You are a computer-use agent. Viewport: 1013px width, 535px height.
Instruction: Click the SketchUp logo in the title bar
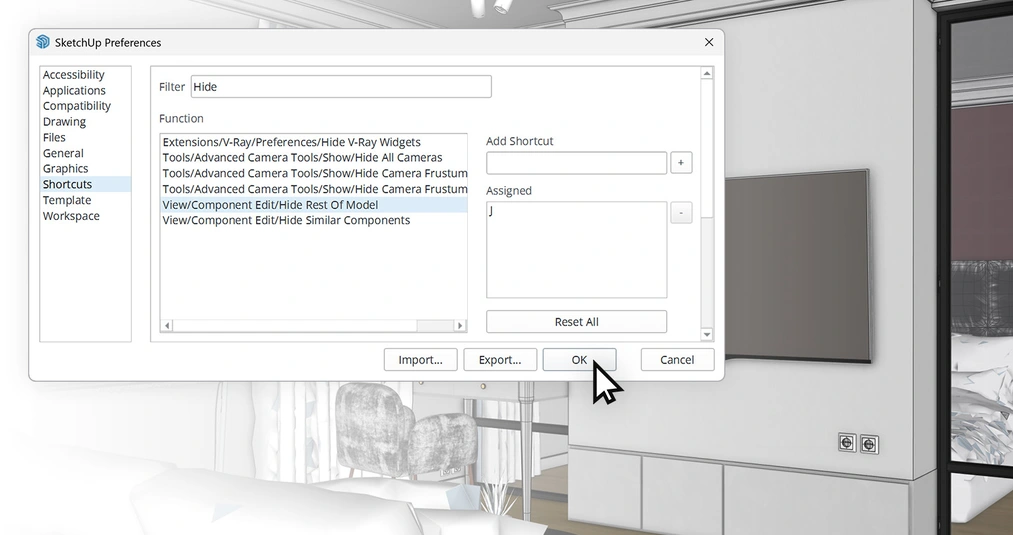coord(43,42)
